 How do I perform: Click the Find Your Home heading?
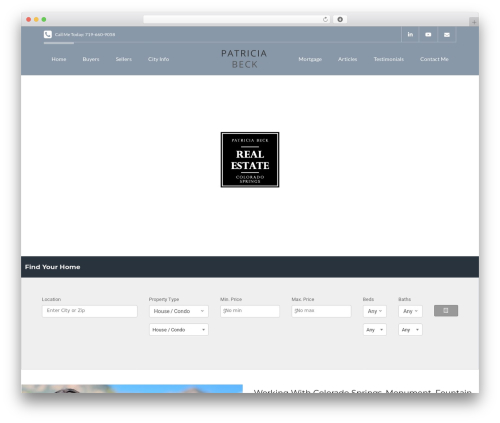click(x=52, y=267)
